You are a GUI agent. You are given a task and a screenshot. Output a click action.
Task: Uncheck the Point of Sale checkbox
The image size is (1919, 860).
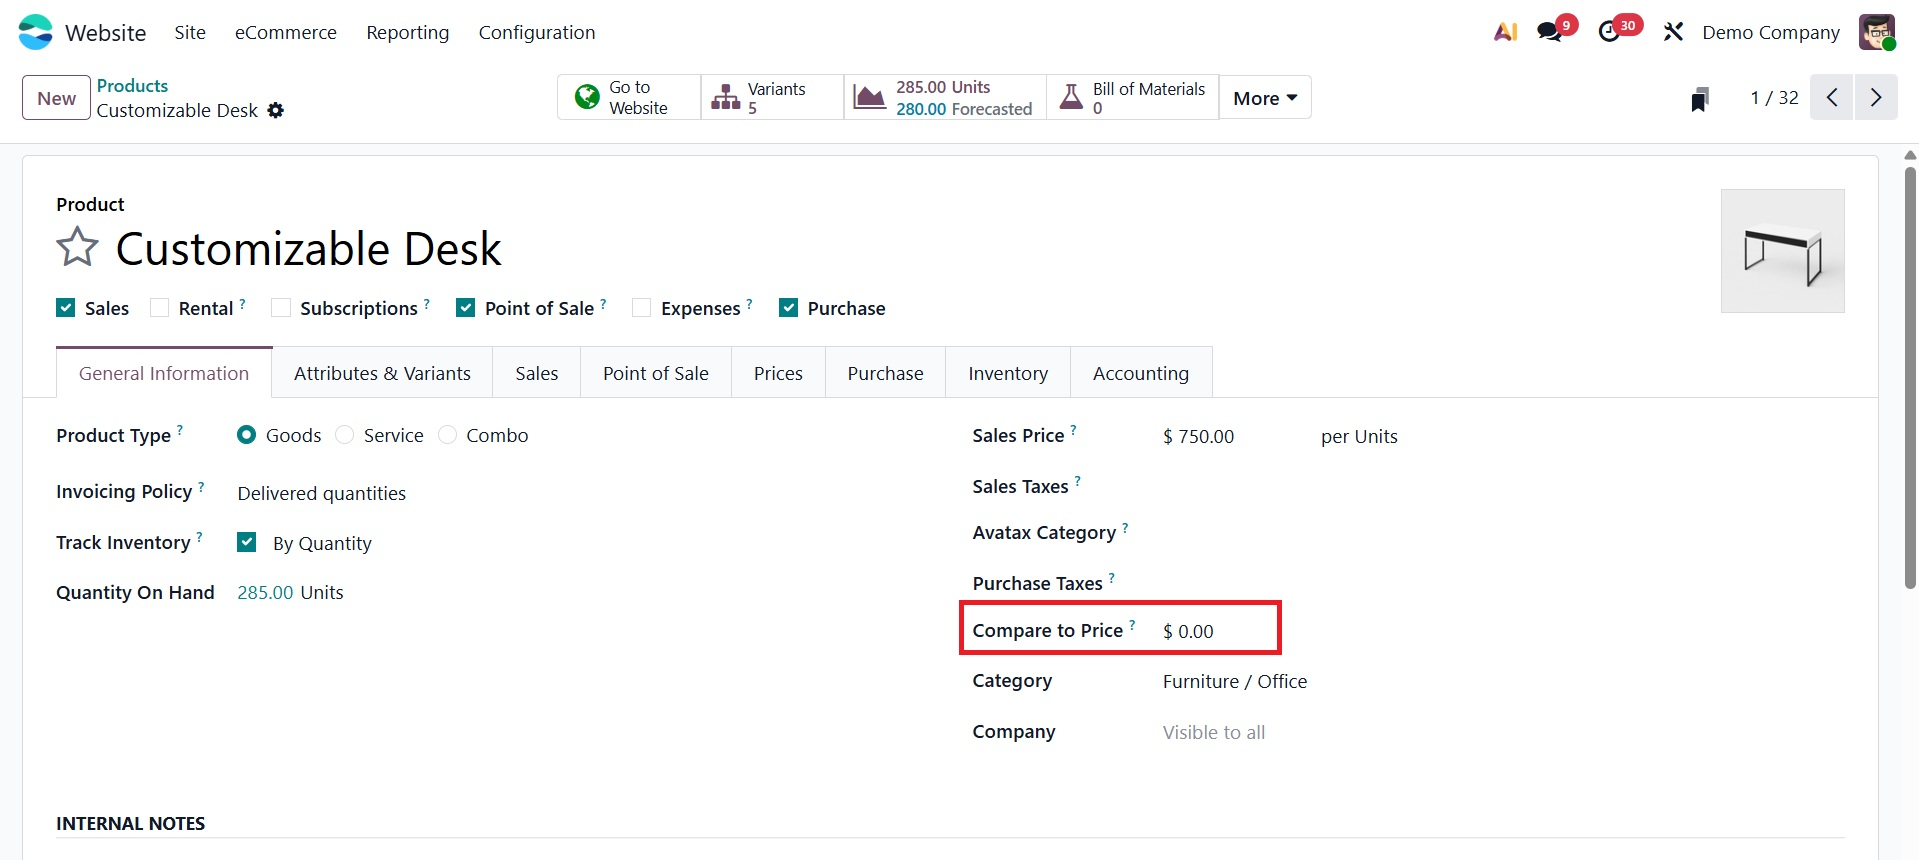point(466,308)
